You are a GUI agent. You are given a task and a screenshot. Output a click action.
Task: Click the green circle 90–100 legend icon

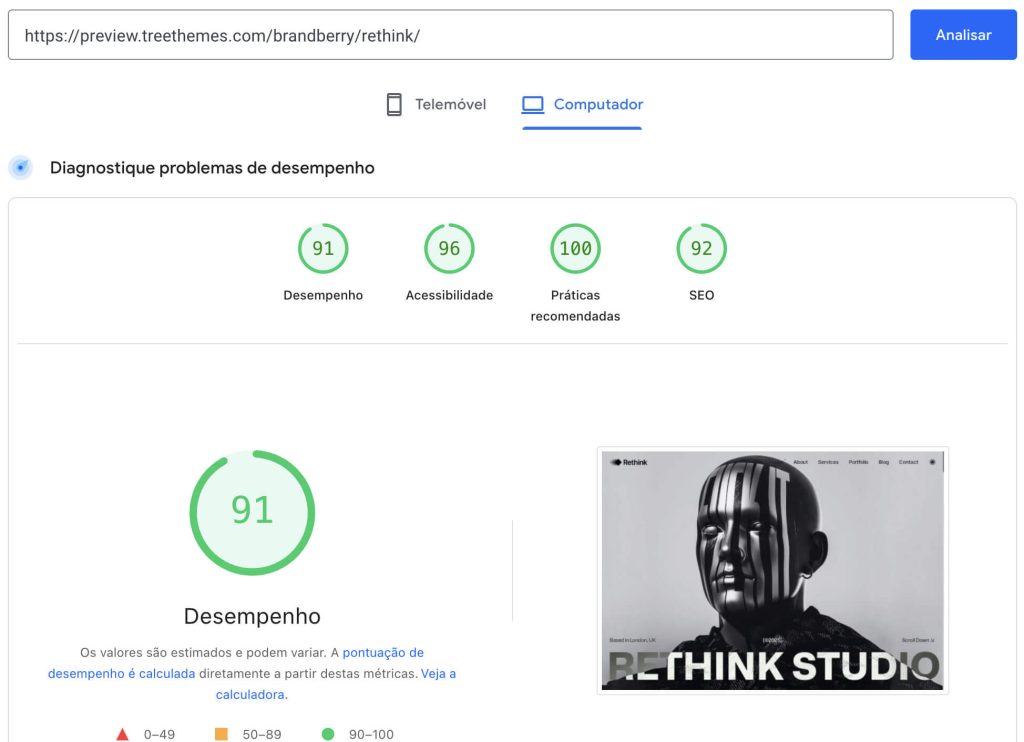(328, 734)
